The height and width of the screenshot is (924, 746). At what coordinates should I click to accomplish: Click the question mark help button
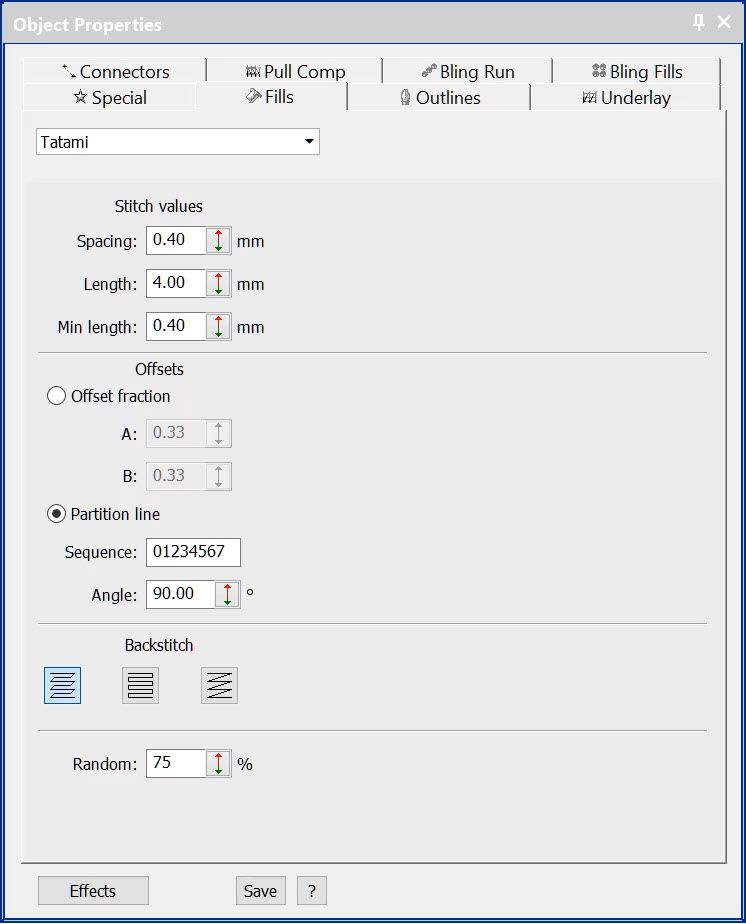312,891
